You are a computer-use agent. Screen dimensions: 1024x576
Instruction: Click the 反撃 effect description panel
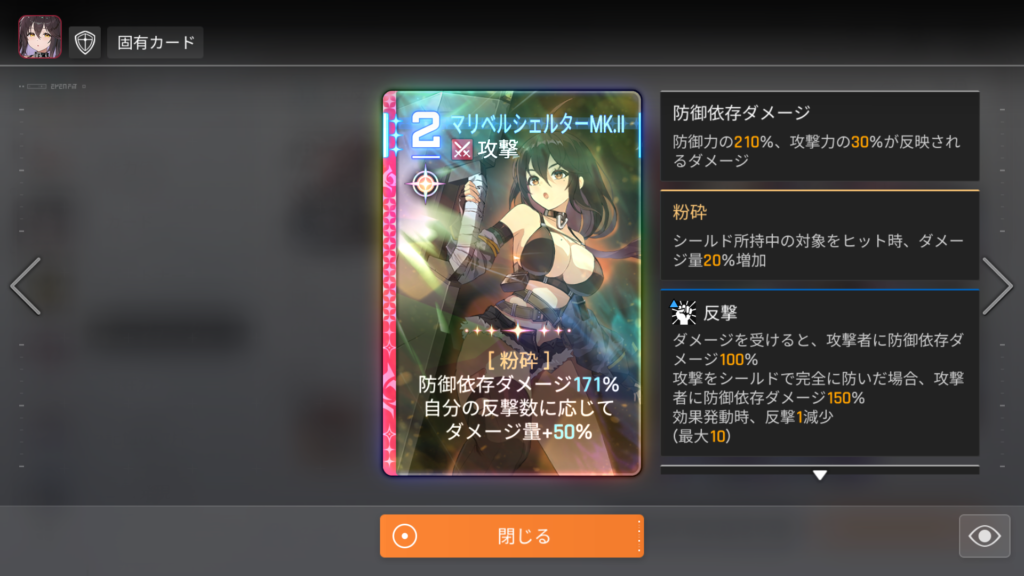[820, 373]
